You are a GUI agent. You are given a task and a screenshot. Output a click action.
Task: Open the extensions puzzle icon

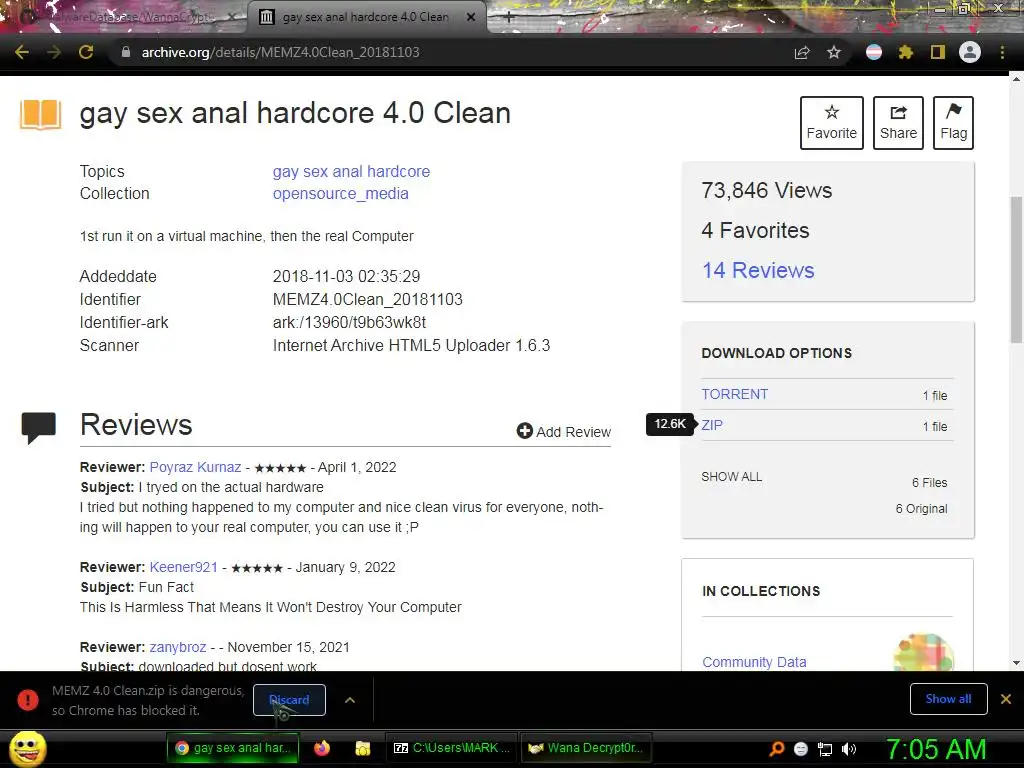click(905, 52)
